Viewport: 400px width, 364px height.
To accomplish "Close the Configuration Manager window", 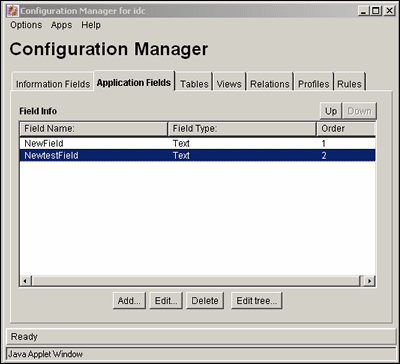I will pyautogui.click(x=389, y=11).
